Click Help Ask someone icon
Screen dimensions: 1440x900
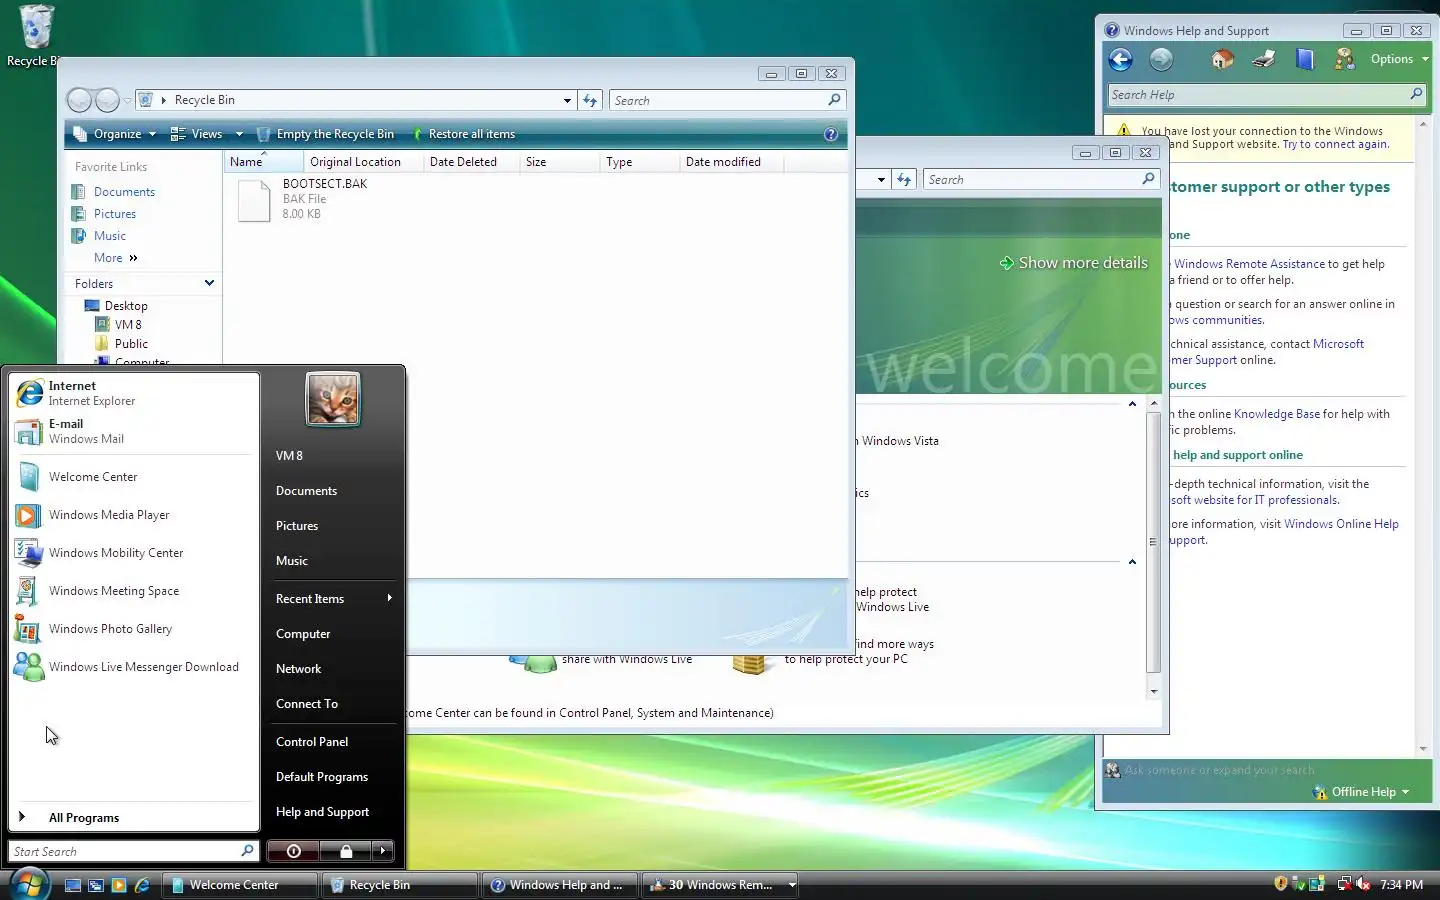tap(1345, 60)
